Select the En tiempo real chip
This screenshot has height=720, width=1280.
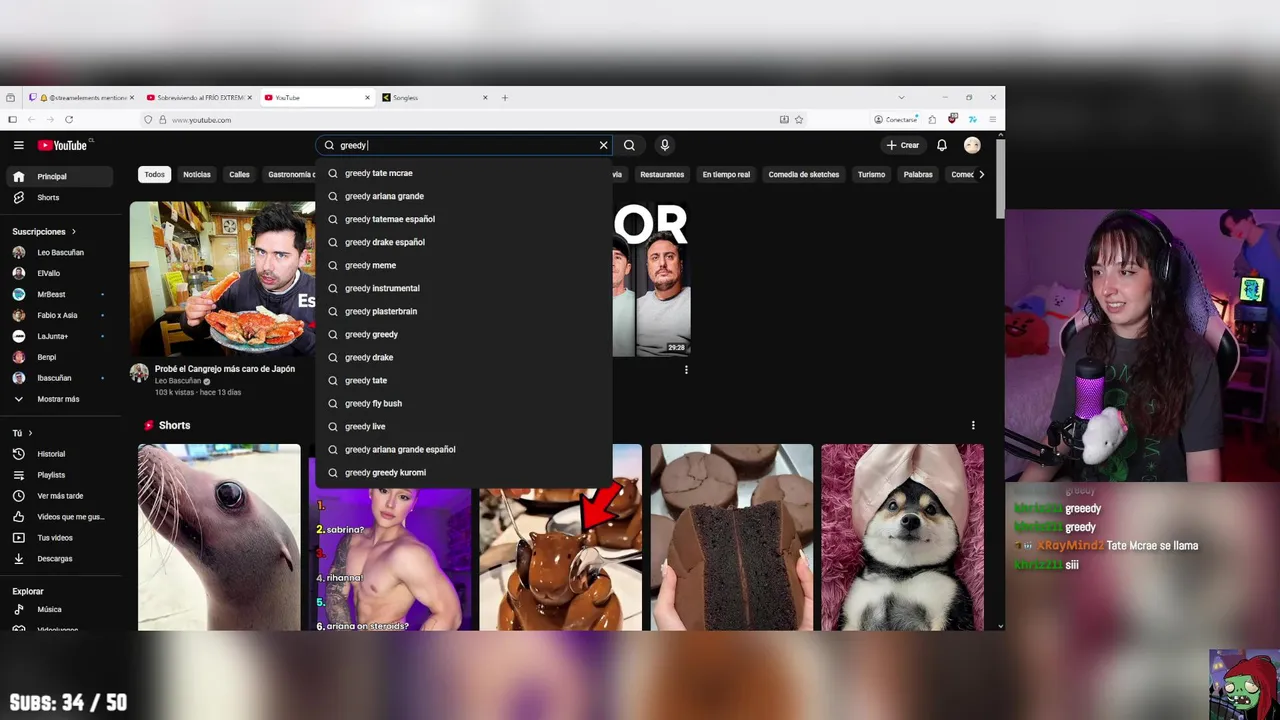point(726,174)
